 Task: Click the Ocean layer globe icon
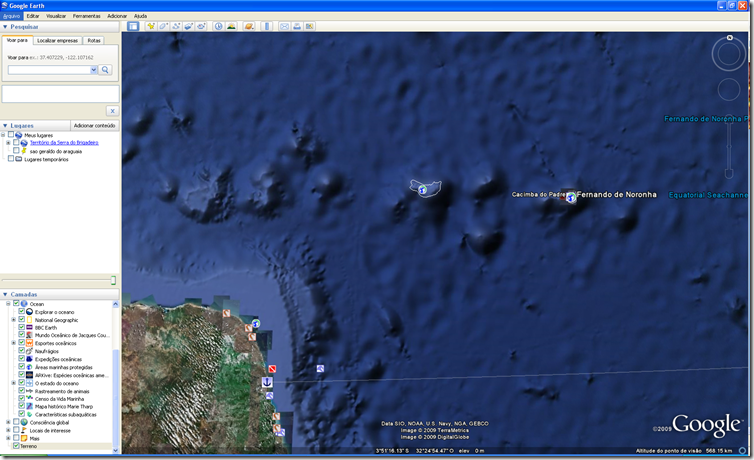24,304
